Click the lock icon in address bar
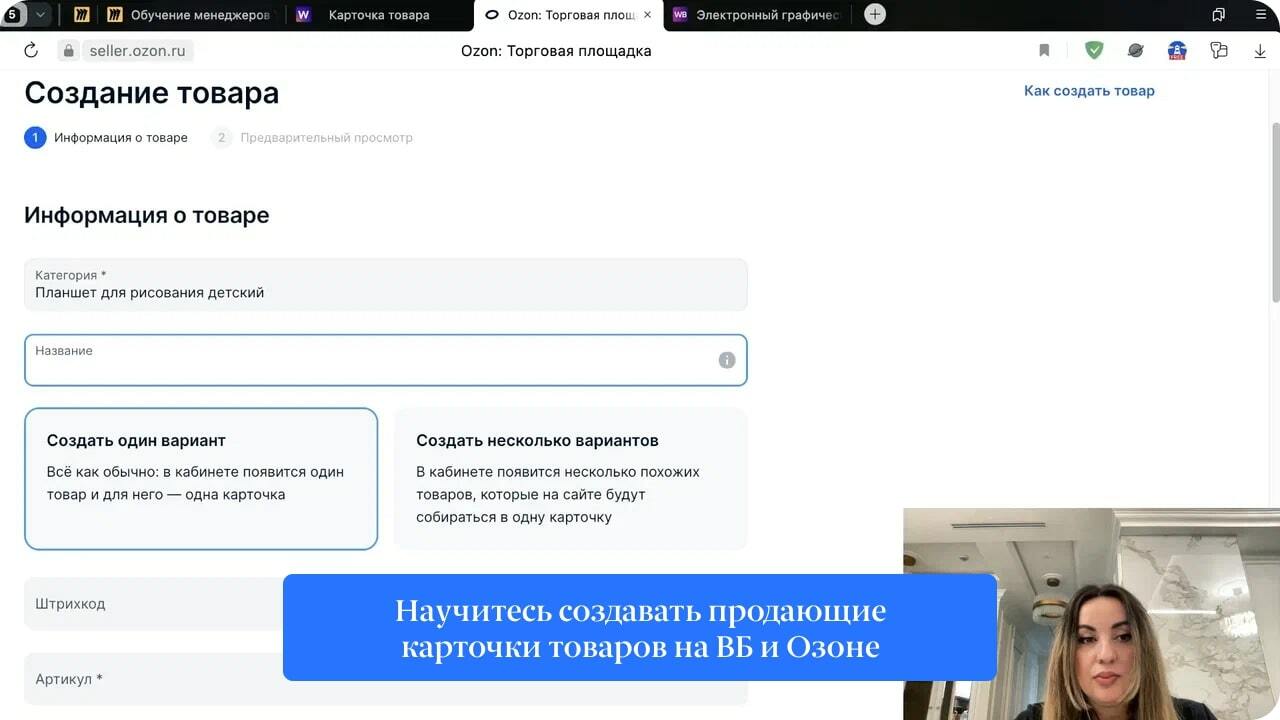This screenshot has height=720, width=1280. coord(68,50)
